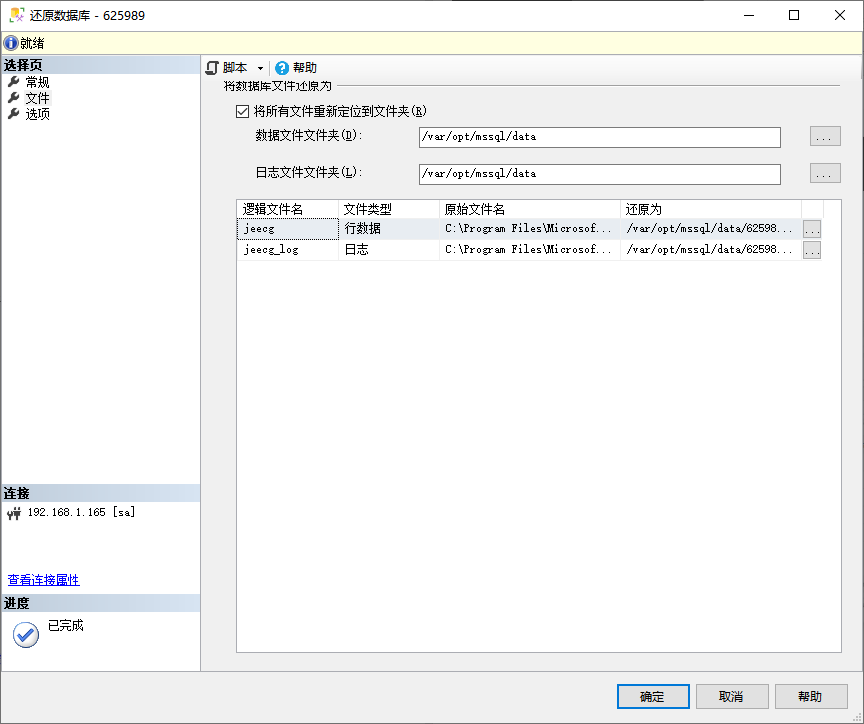Select the jeecg_log logical file row
The width and height of the screenshot is (864, 724).
pyautogui.click(x=288, y=250)
